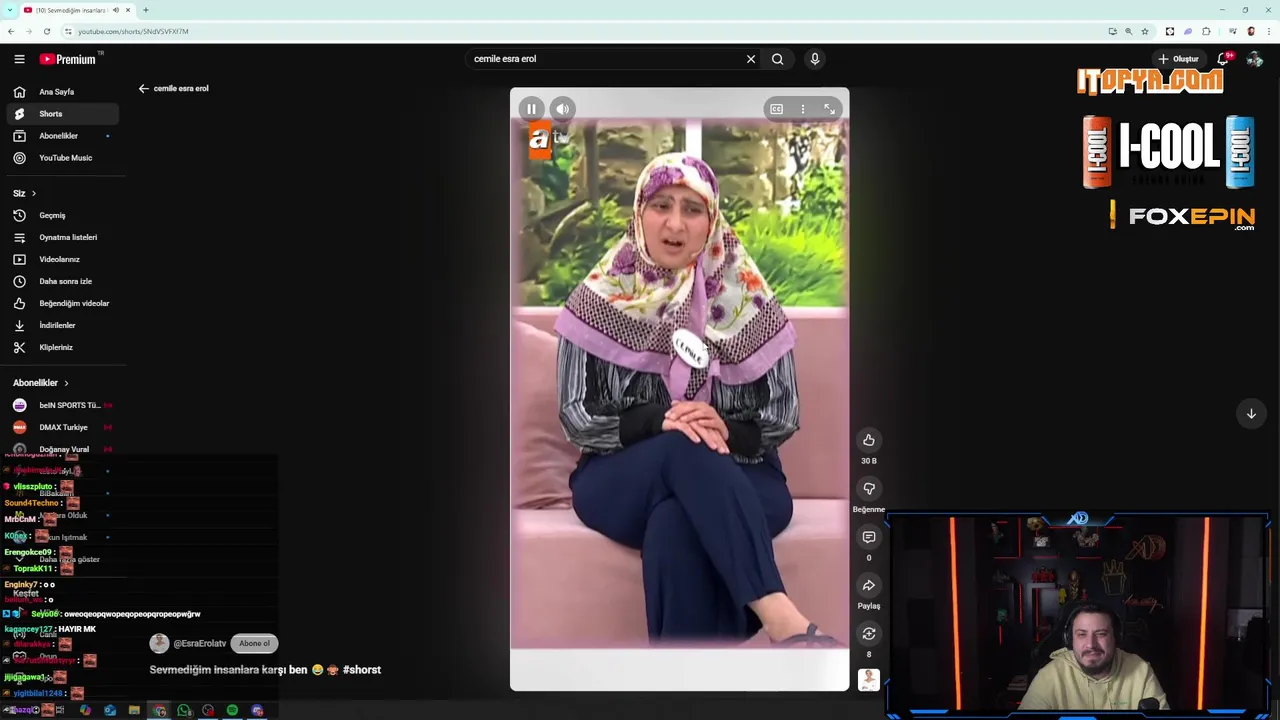Mute the Shorts video volume
This screenshot has width=1280, height=720.
[563, 109]
